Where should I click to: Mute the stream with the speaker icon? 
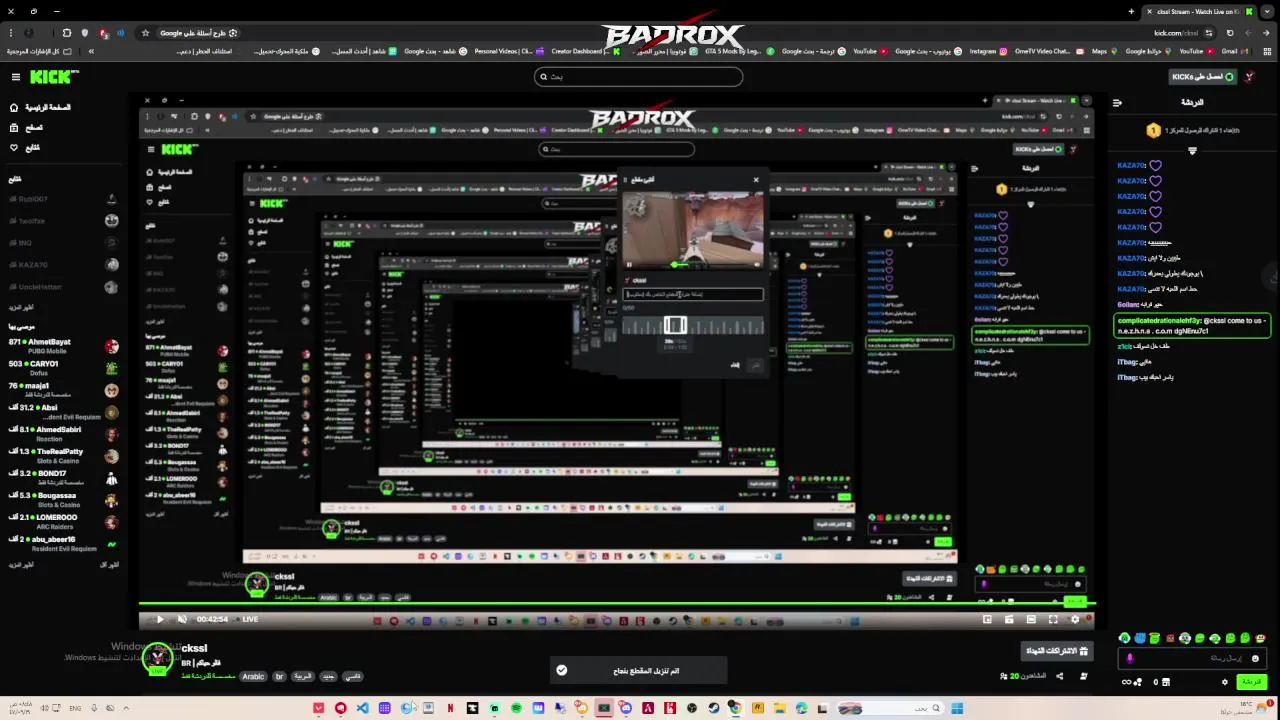click(182, 619)
